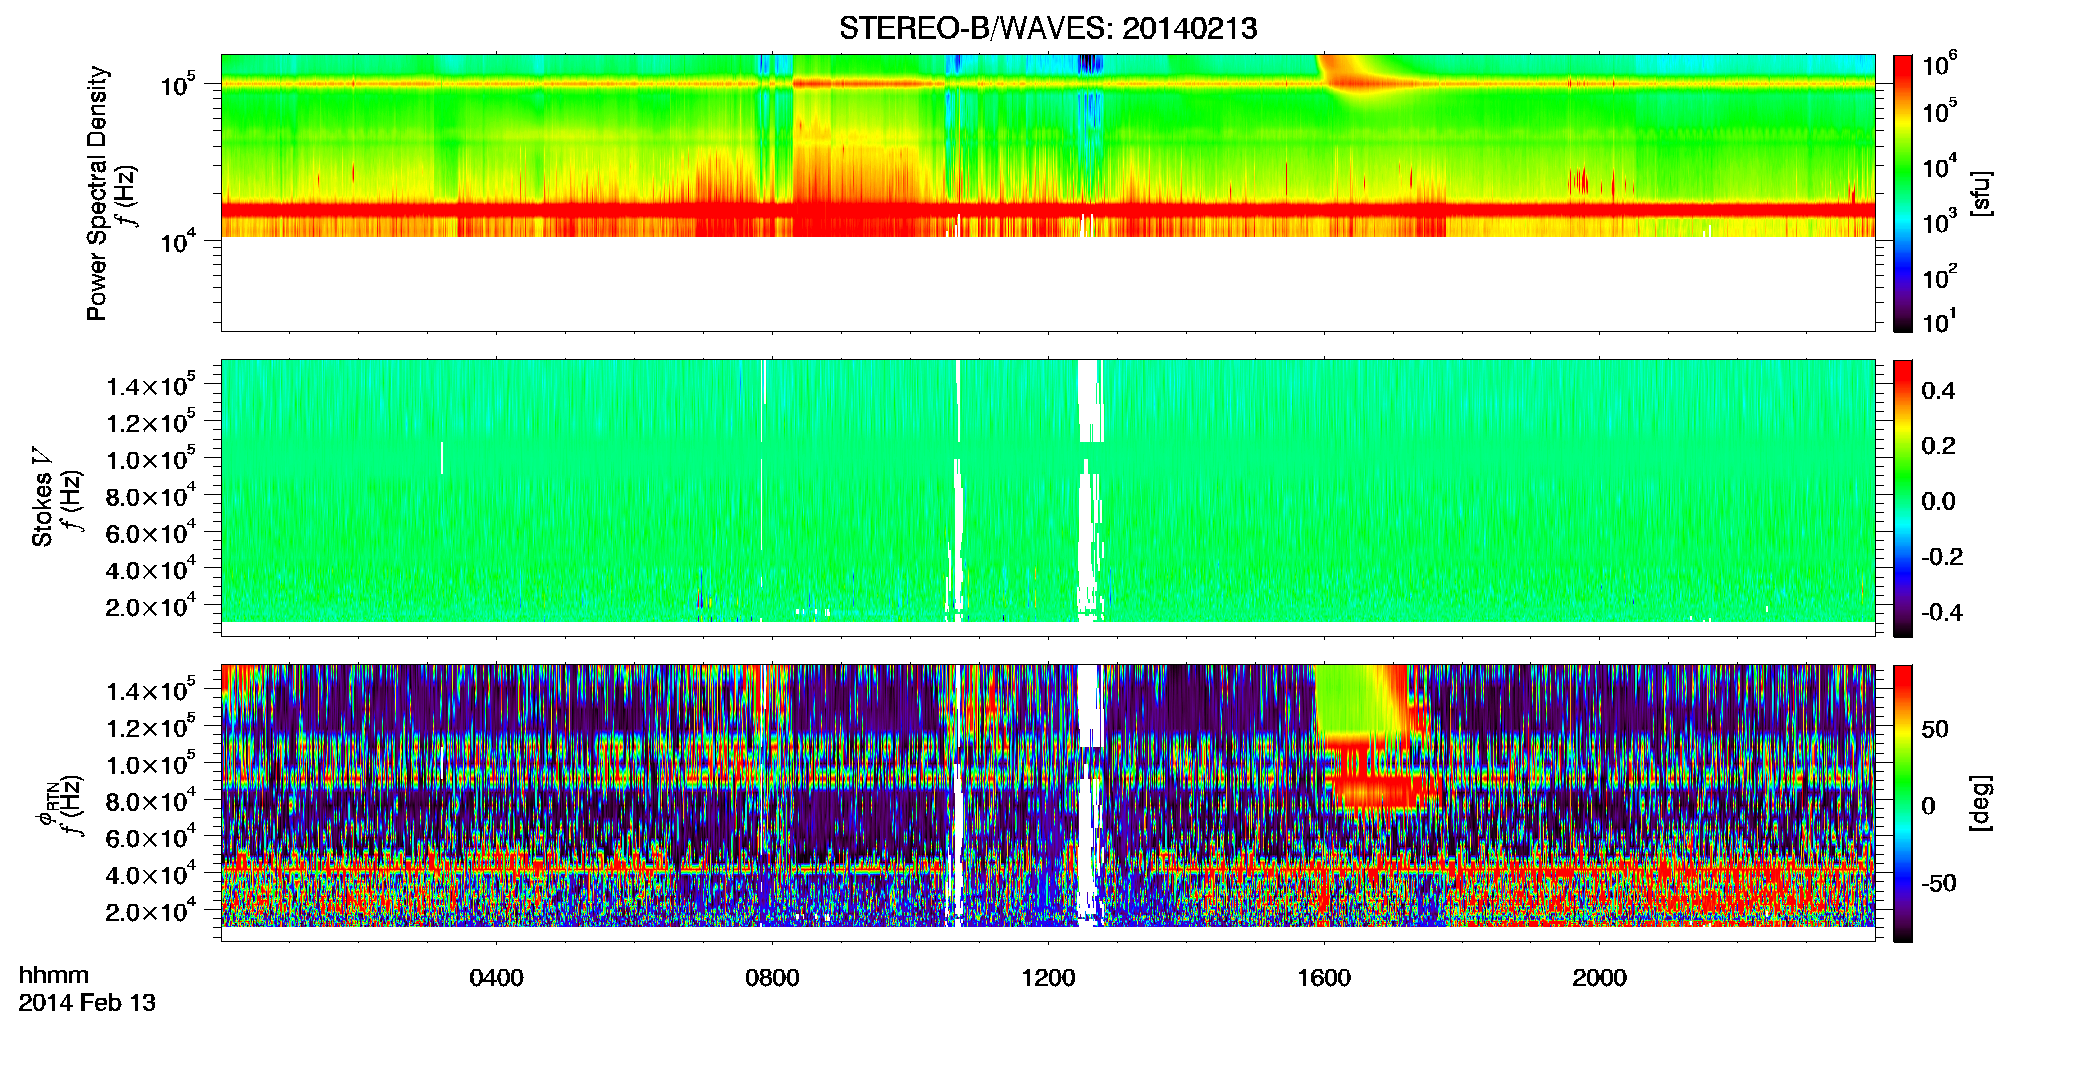Click the φRTN direction spectrogram panel
Image resolution: width=2096 pixels, height=1080 pixels.
click(1048, 802)
